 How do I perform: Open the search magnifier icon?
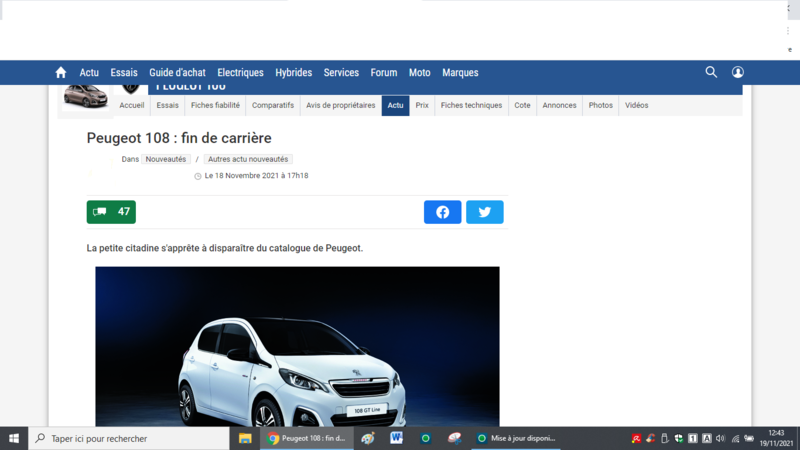[711, 72]
